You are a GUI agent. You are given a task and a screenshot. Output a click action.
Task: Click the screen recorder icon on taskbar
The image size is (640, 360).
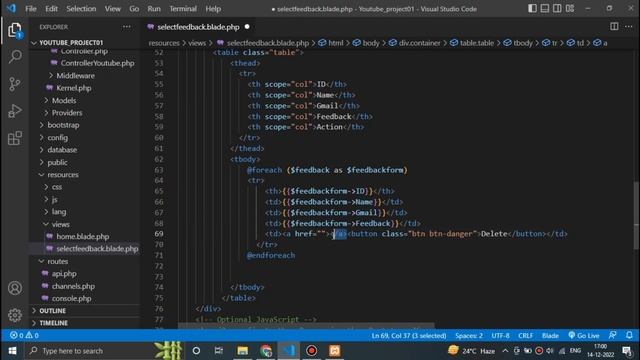point(311,351)
